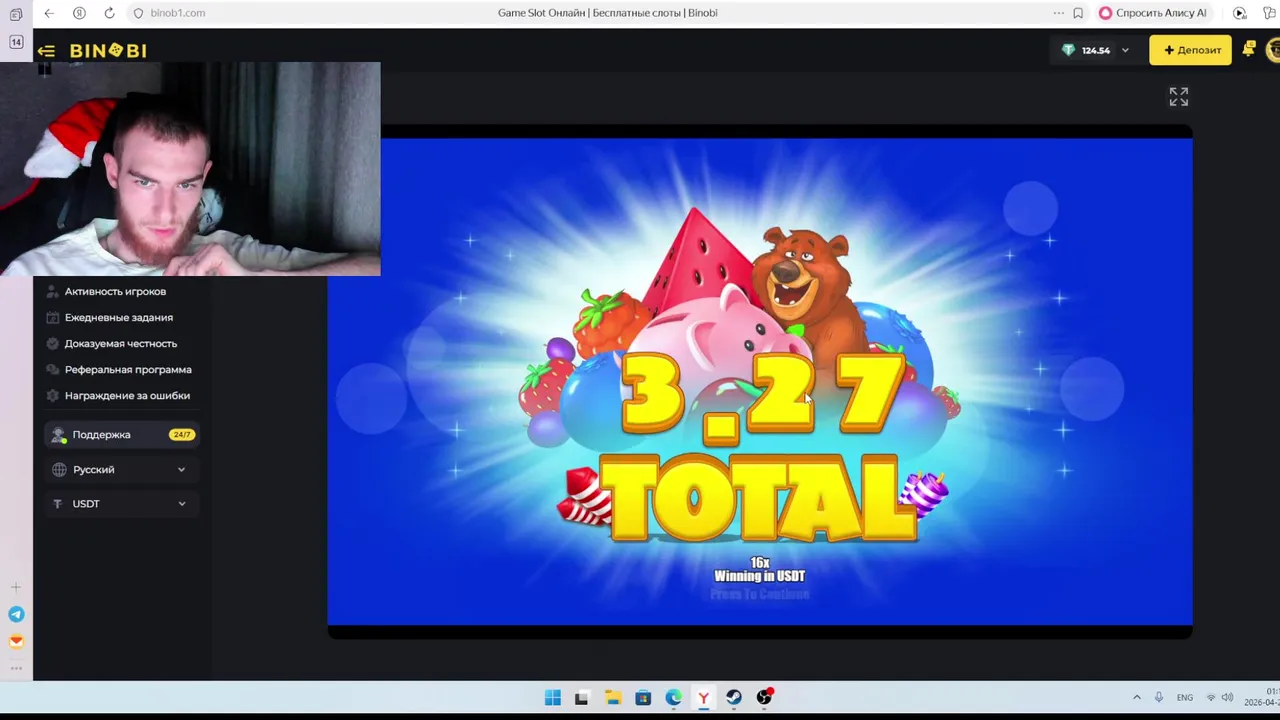Collapse the sidebar with the Binobi menu icon
The width and height of the screenshot is (1280, 720).
[46, 51]
